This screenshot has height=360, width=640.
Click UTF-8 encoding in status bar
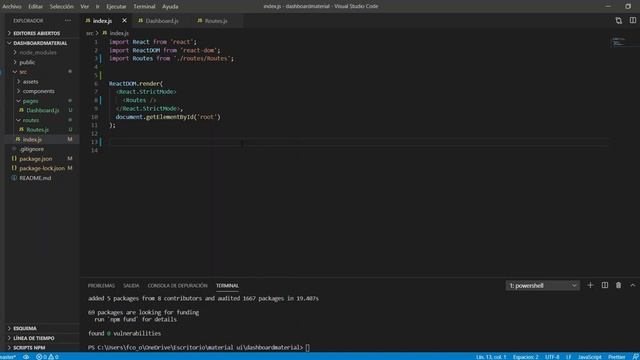[x=552, y=357]
